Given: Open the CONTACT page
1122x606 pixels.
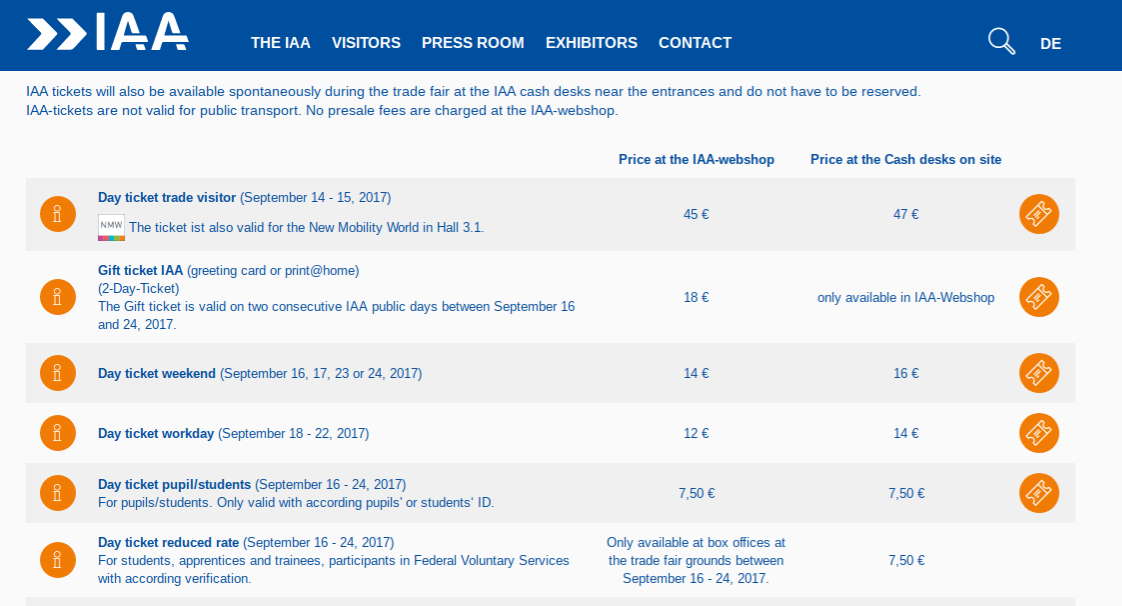Looking at the screenshot, I should click(695, 43).
